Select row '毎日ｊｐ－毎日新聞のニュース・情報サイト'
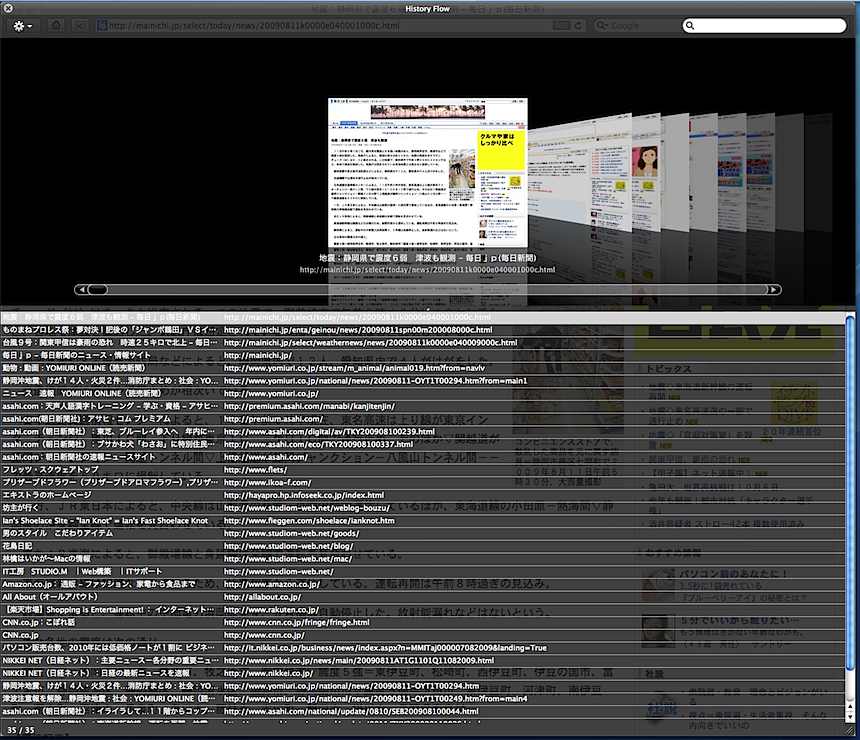Viewport: 860px width, 740px height. [422, 355]
